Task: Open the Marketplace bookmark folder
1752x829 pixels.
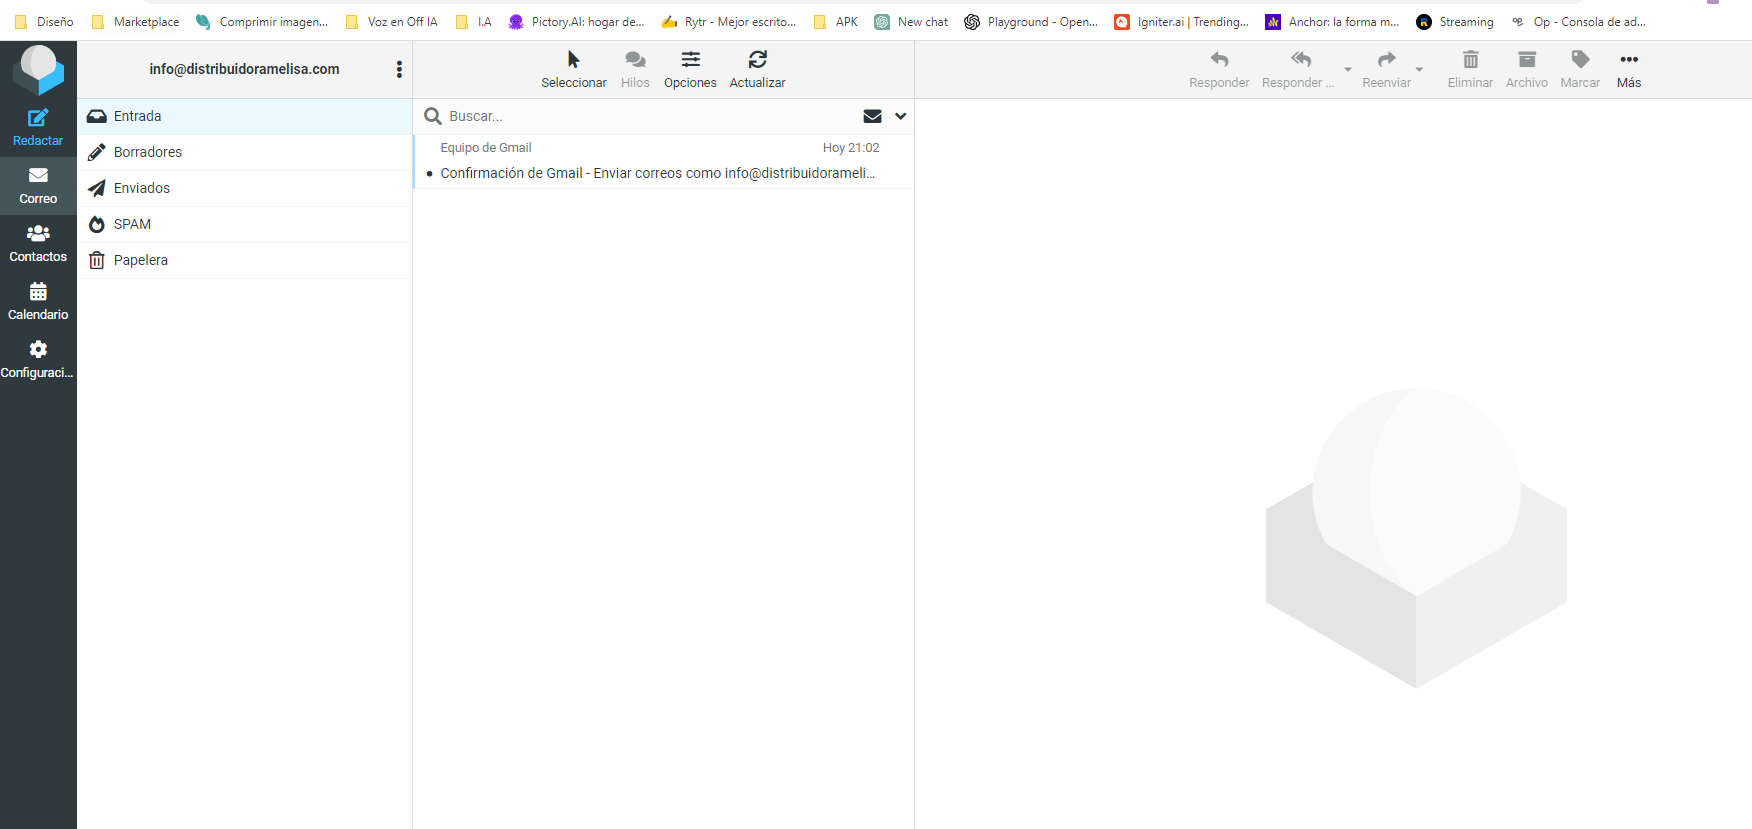Action: pos(135,22)
